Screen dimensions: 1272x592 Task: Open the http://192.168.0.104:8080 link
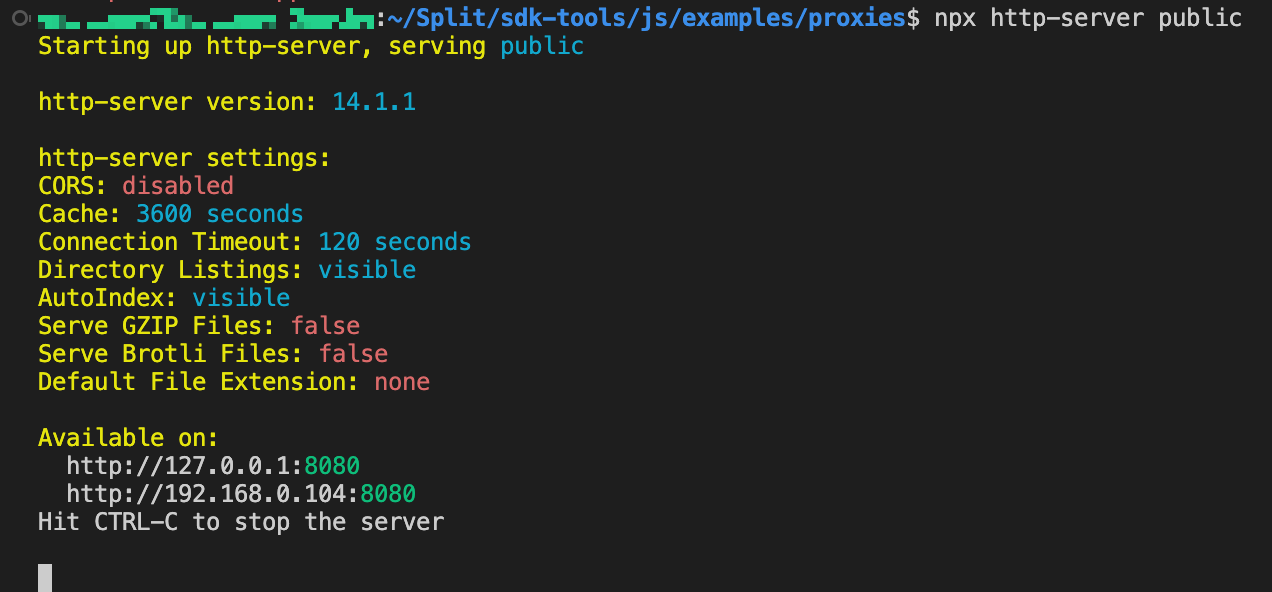click(x=240, y=494)
